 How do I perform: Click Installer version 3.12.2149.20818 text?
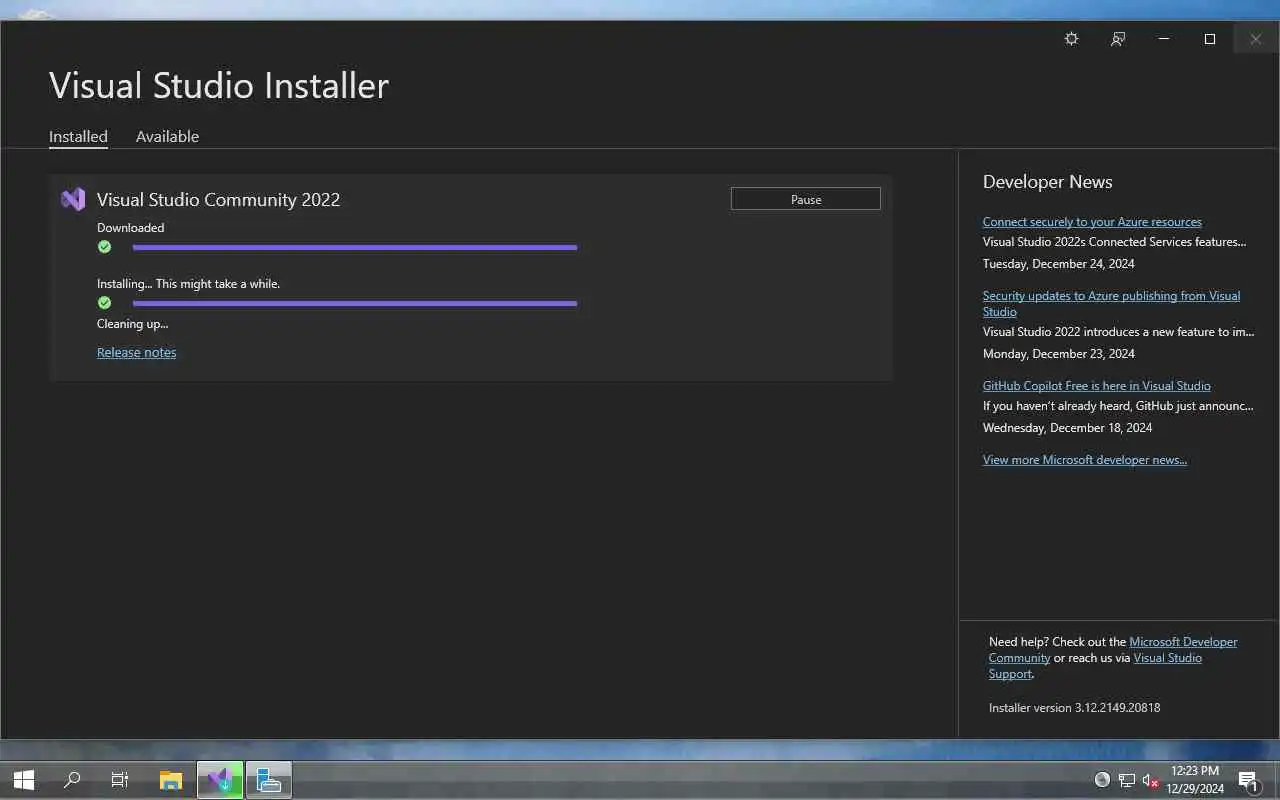click(1074, 708)
